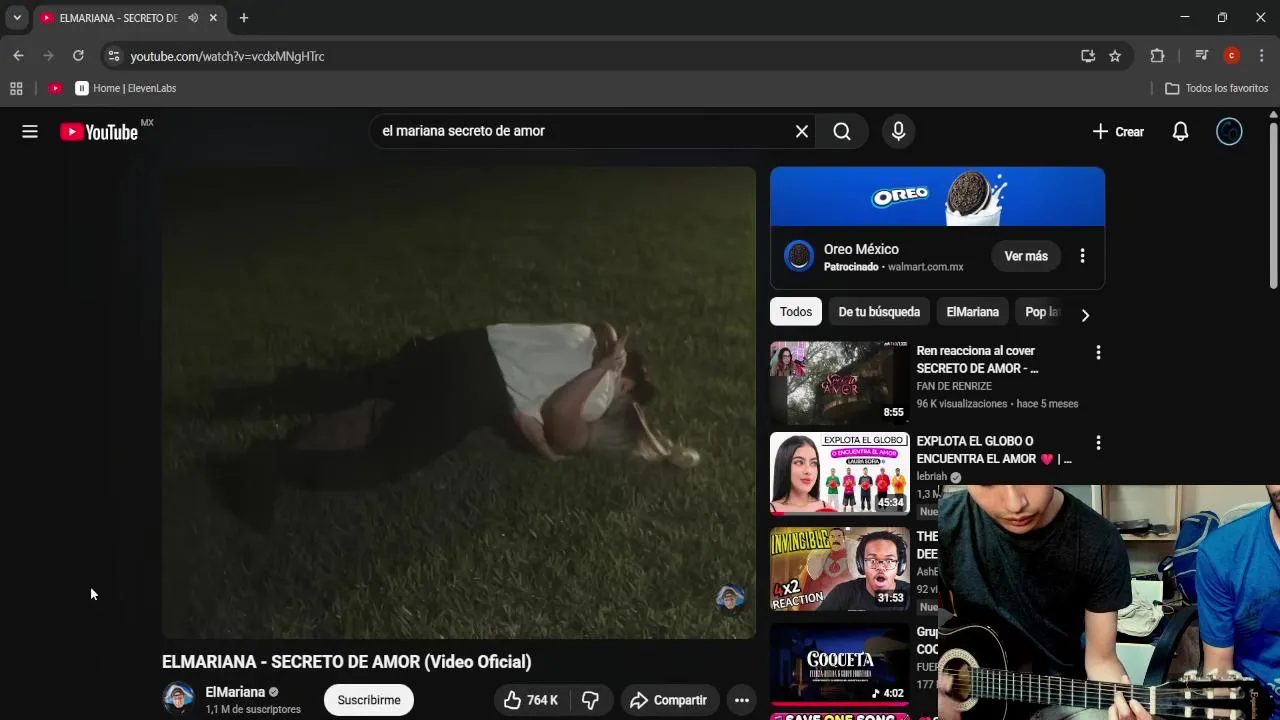Viewport: 1280px width, 720px height.
Task: Select the Todos filter chip
Action: click(796, 312)
